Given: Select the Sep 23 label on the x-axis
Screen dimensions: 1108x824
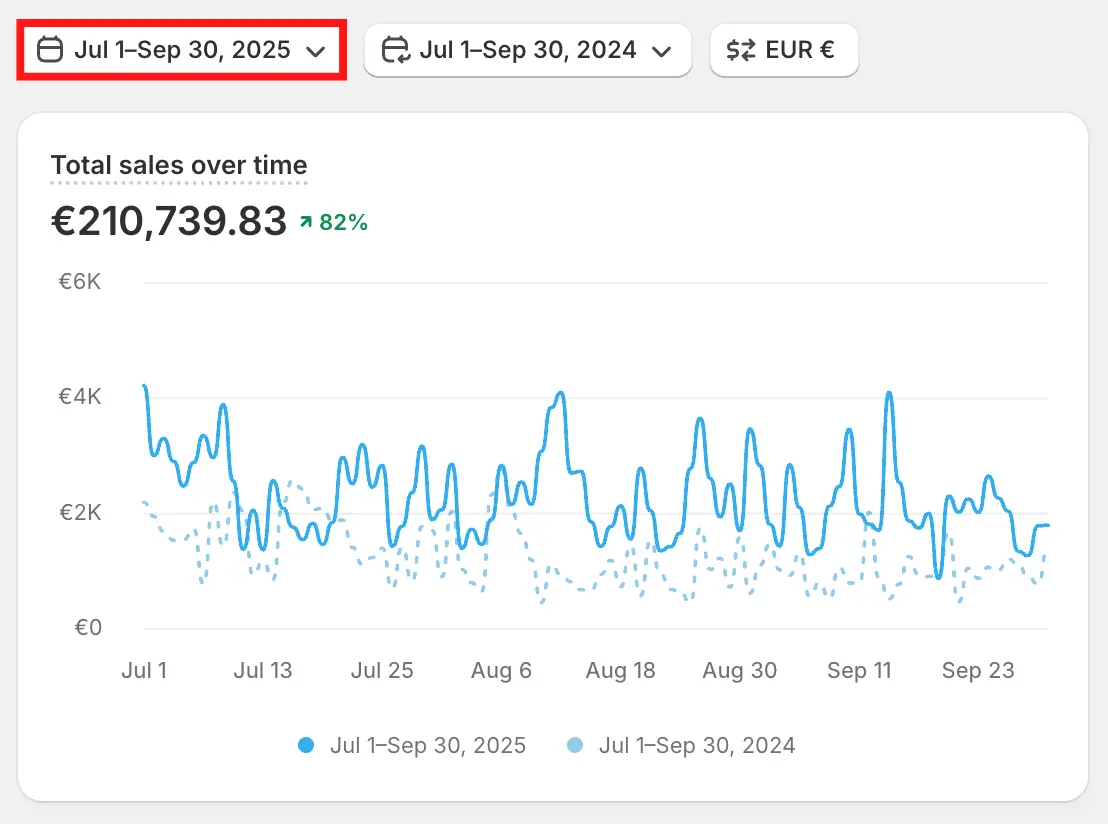Looking at the screenshot, I should tap(978, 670).
